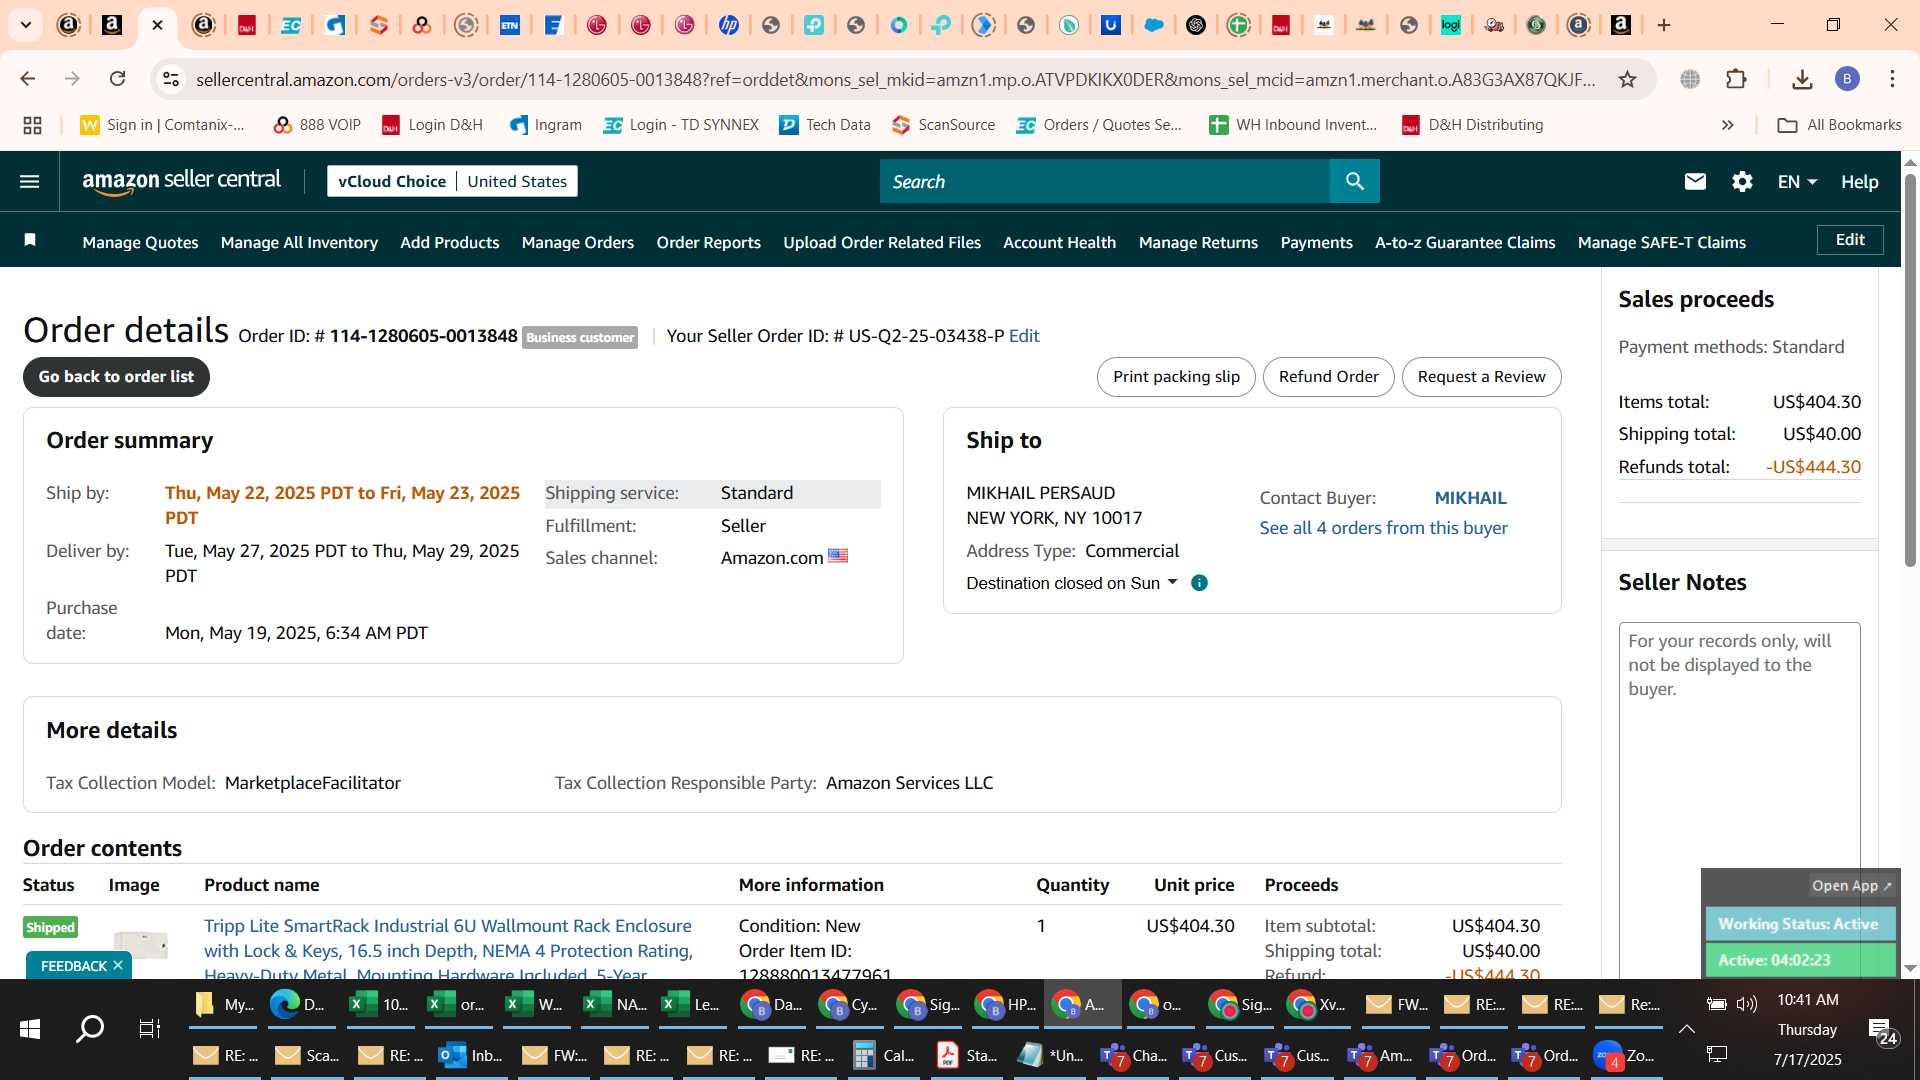Screen dimensions: 1920x1080
Task: Open Help link in header
Action: point(1859,181)
